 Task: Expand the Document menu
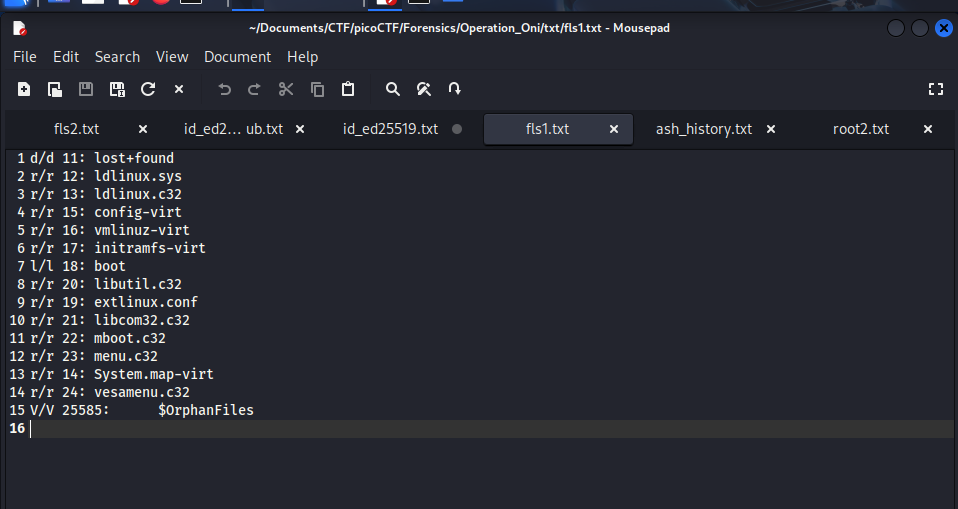point(237,57)
